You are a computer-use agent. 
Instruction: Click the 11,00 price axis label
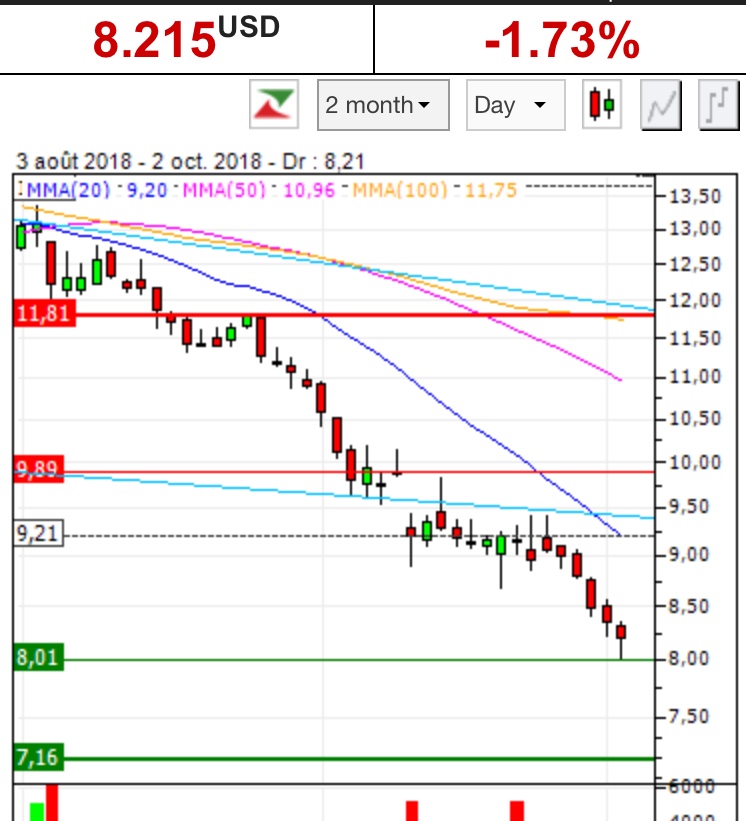pos(695,376)
